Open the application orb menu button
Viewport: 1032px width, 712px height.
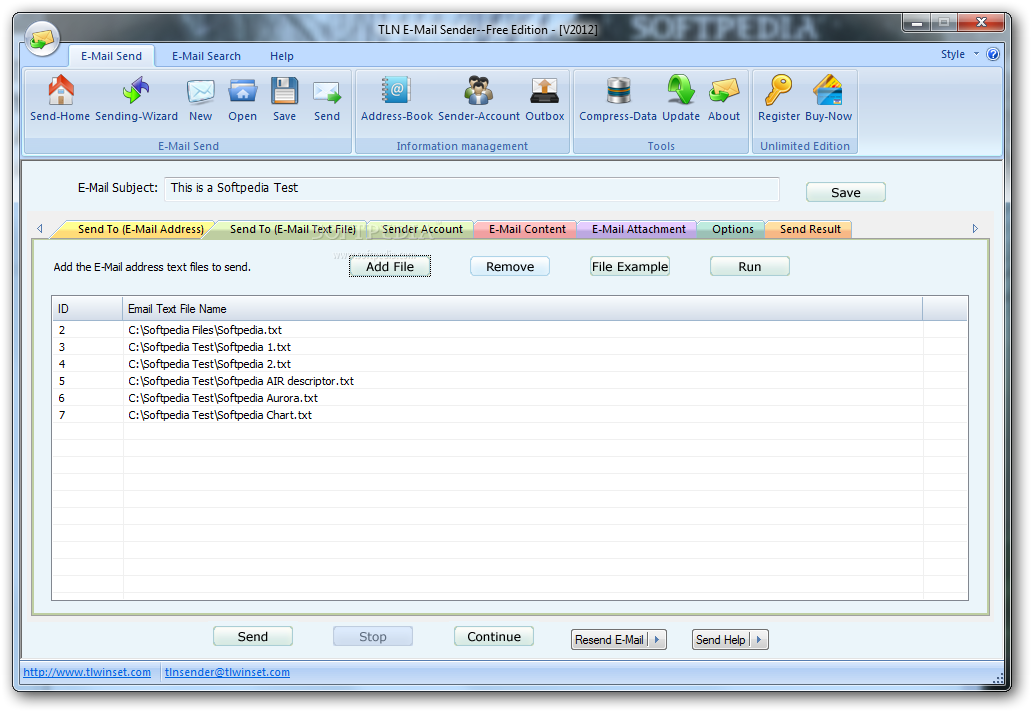pos(42,39)
